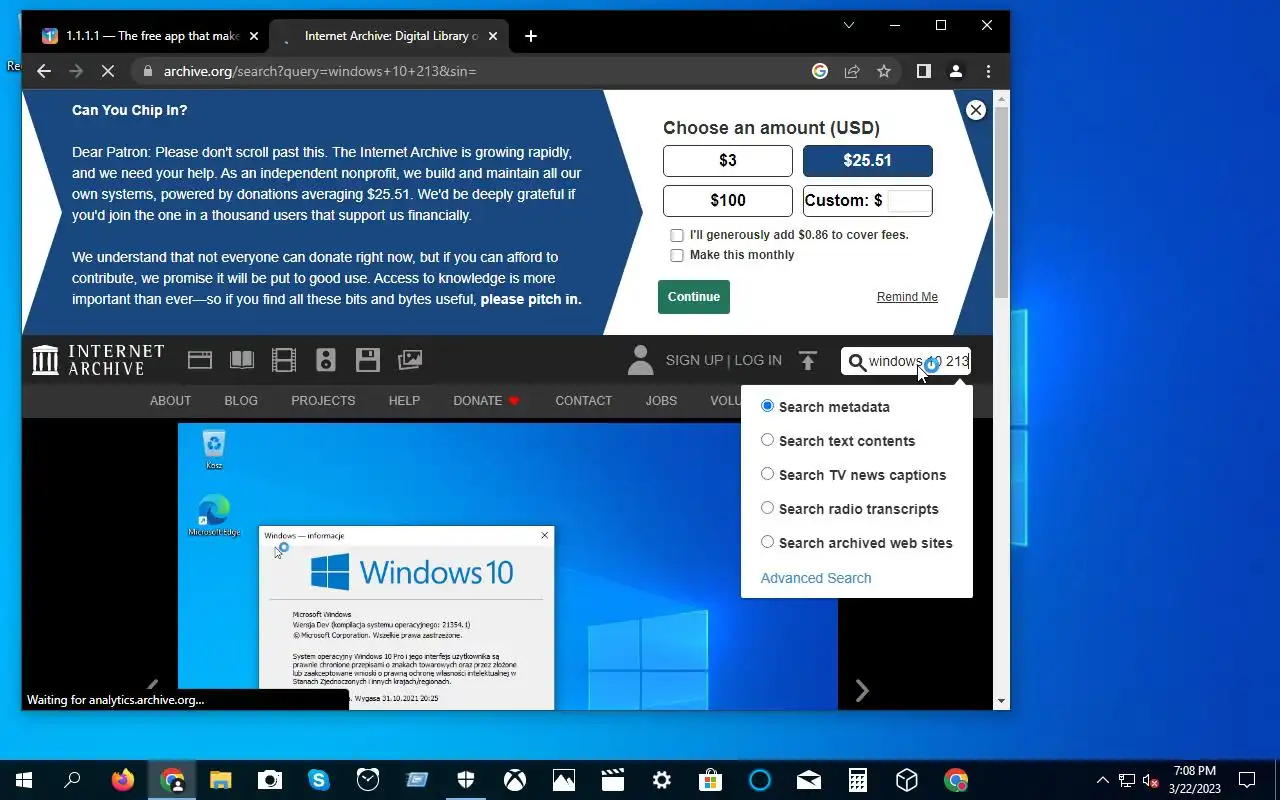The image size is (1280, 800).
Task: Click the magnifier icon in archive search box
Action: pyautogui.click(x=857, y=362)
